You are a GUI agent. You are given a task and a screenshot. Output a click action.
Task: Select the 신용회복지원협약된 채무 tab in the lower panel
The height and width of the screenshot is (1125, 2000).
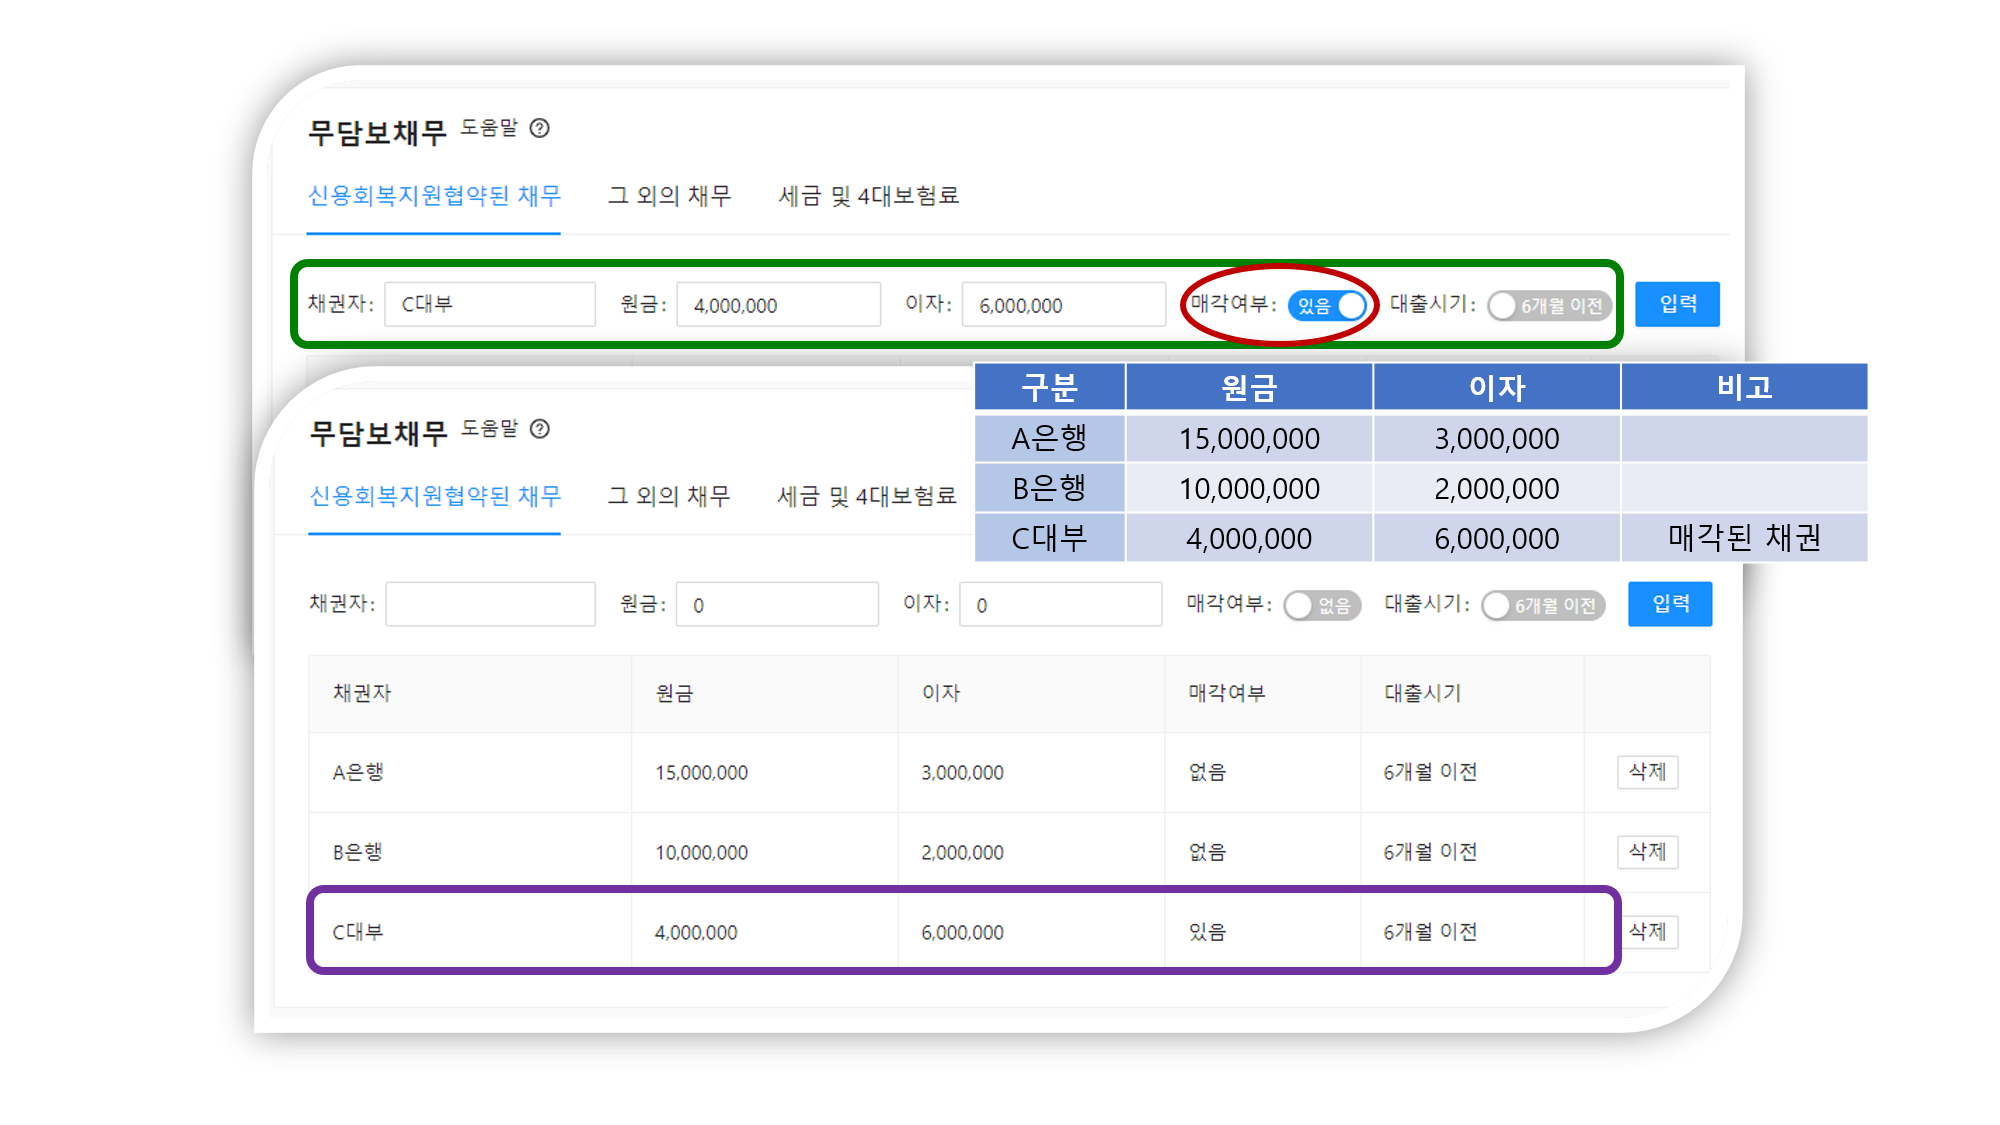point(435,496)
